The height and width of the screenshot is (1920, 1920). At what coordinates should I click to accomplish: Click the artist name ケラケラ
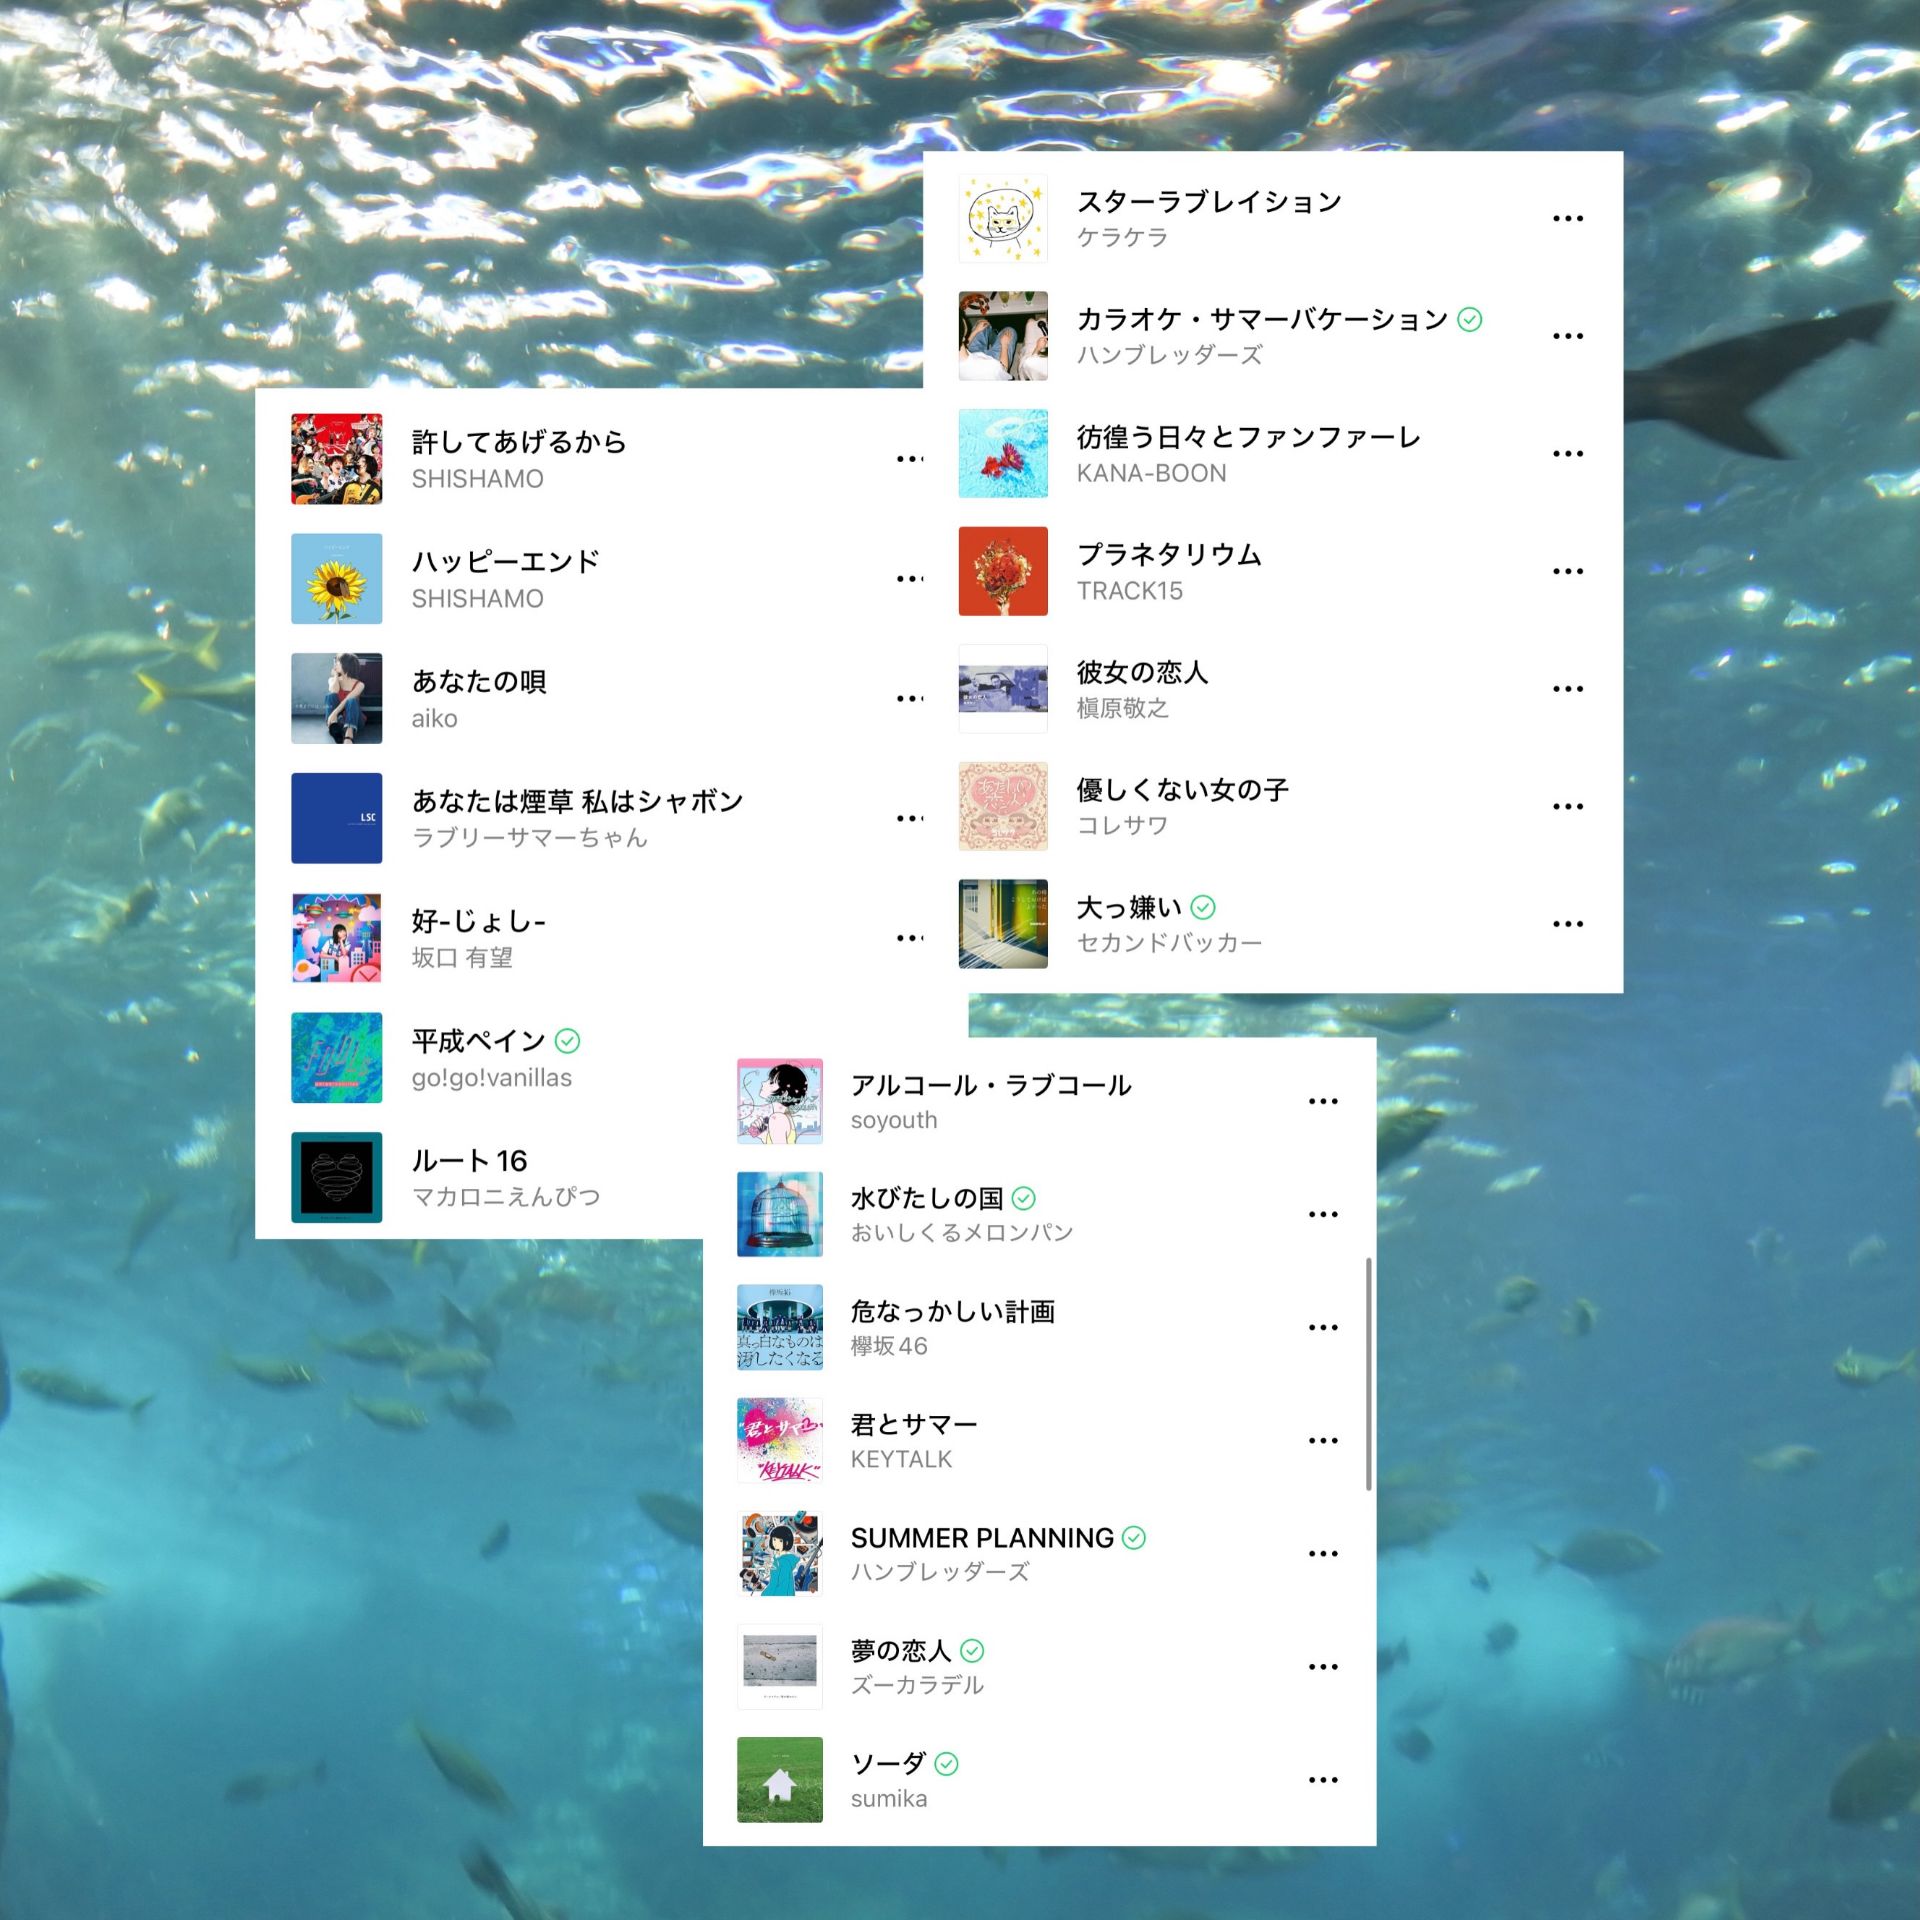tap(1122, 237)
